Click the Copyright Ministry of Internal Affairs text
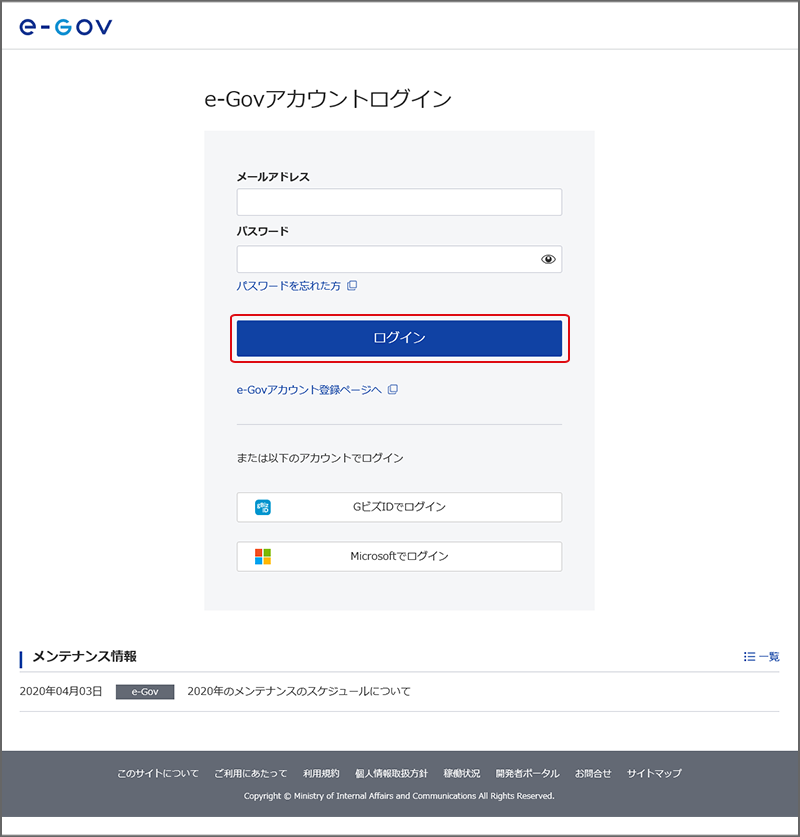The width and height of the screenshot is (800, 837). click(399, 796)
